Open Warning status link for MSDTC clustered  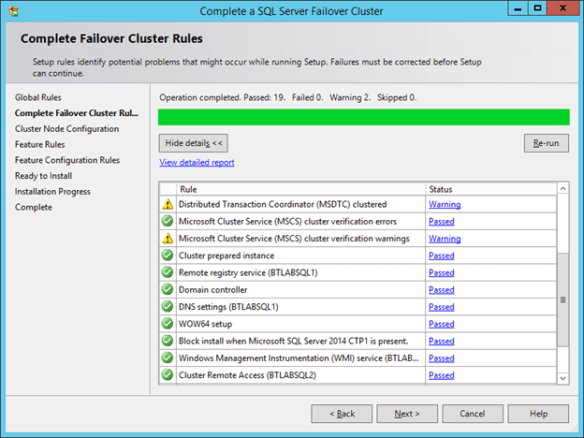[x=445, y=204]
